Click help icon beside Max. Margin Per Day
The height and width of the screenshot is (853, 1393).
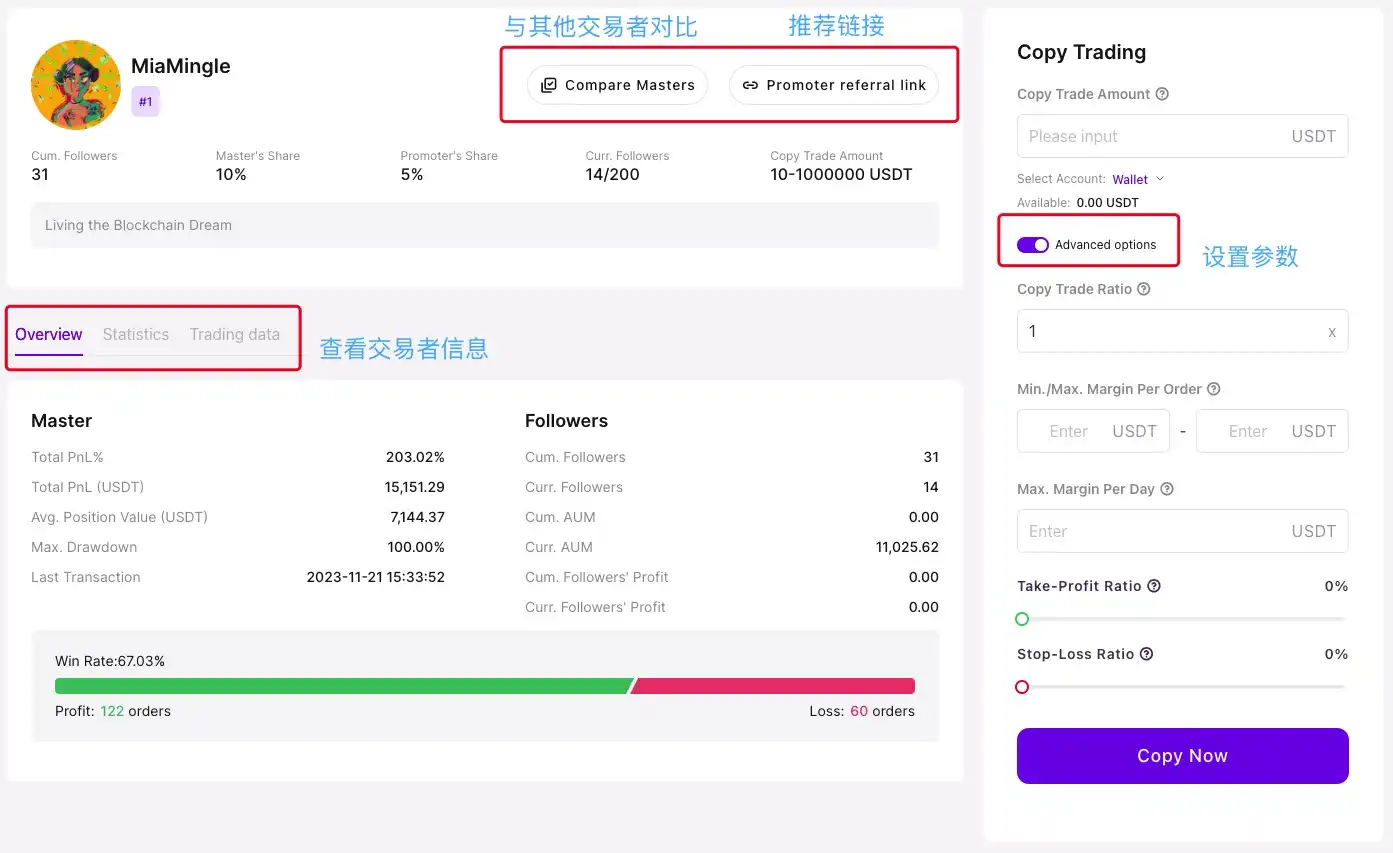1167,489
